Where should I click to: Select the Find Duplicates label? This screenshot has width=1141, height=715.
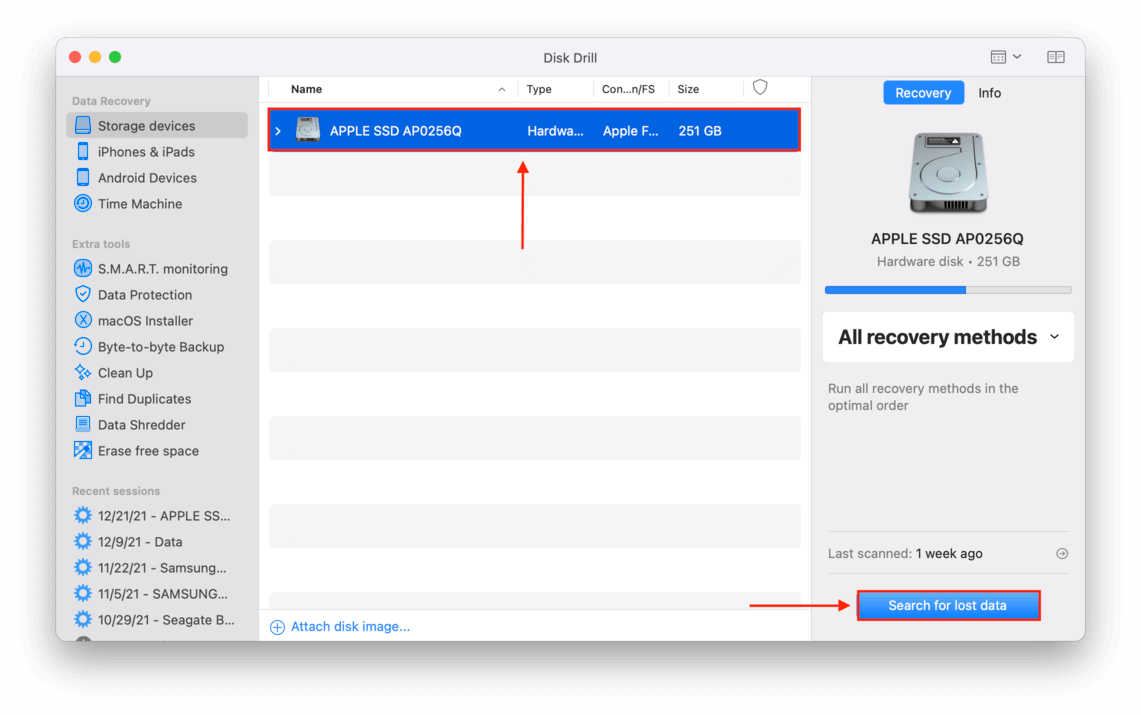coord(144,399)
